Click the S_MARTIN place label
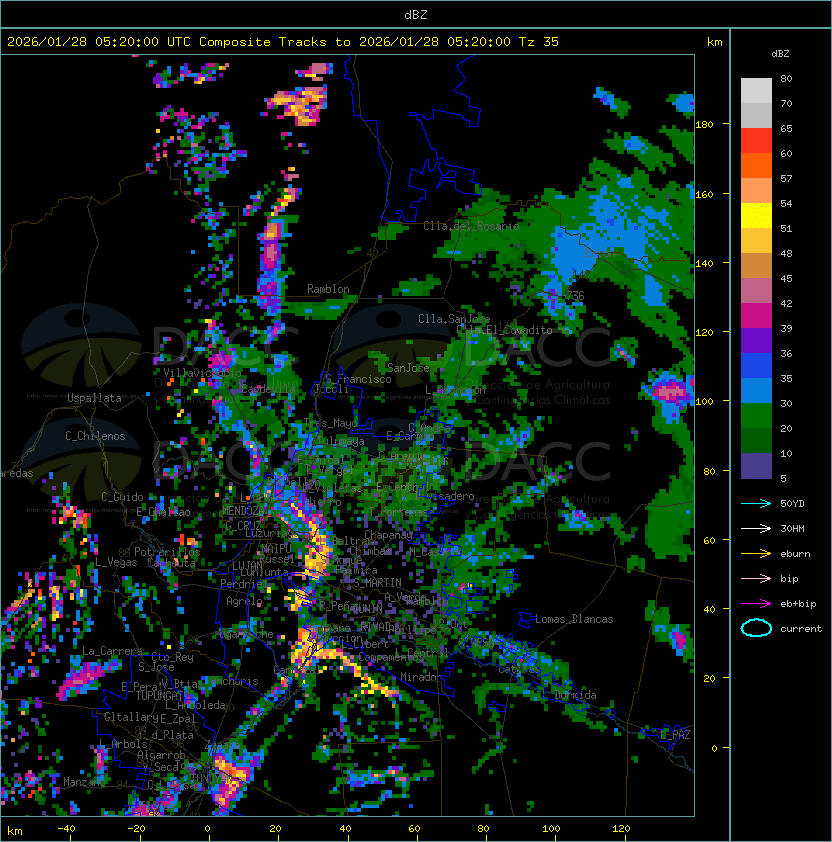 tap(378, 583)
